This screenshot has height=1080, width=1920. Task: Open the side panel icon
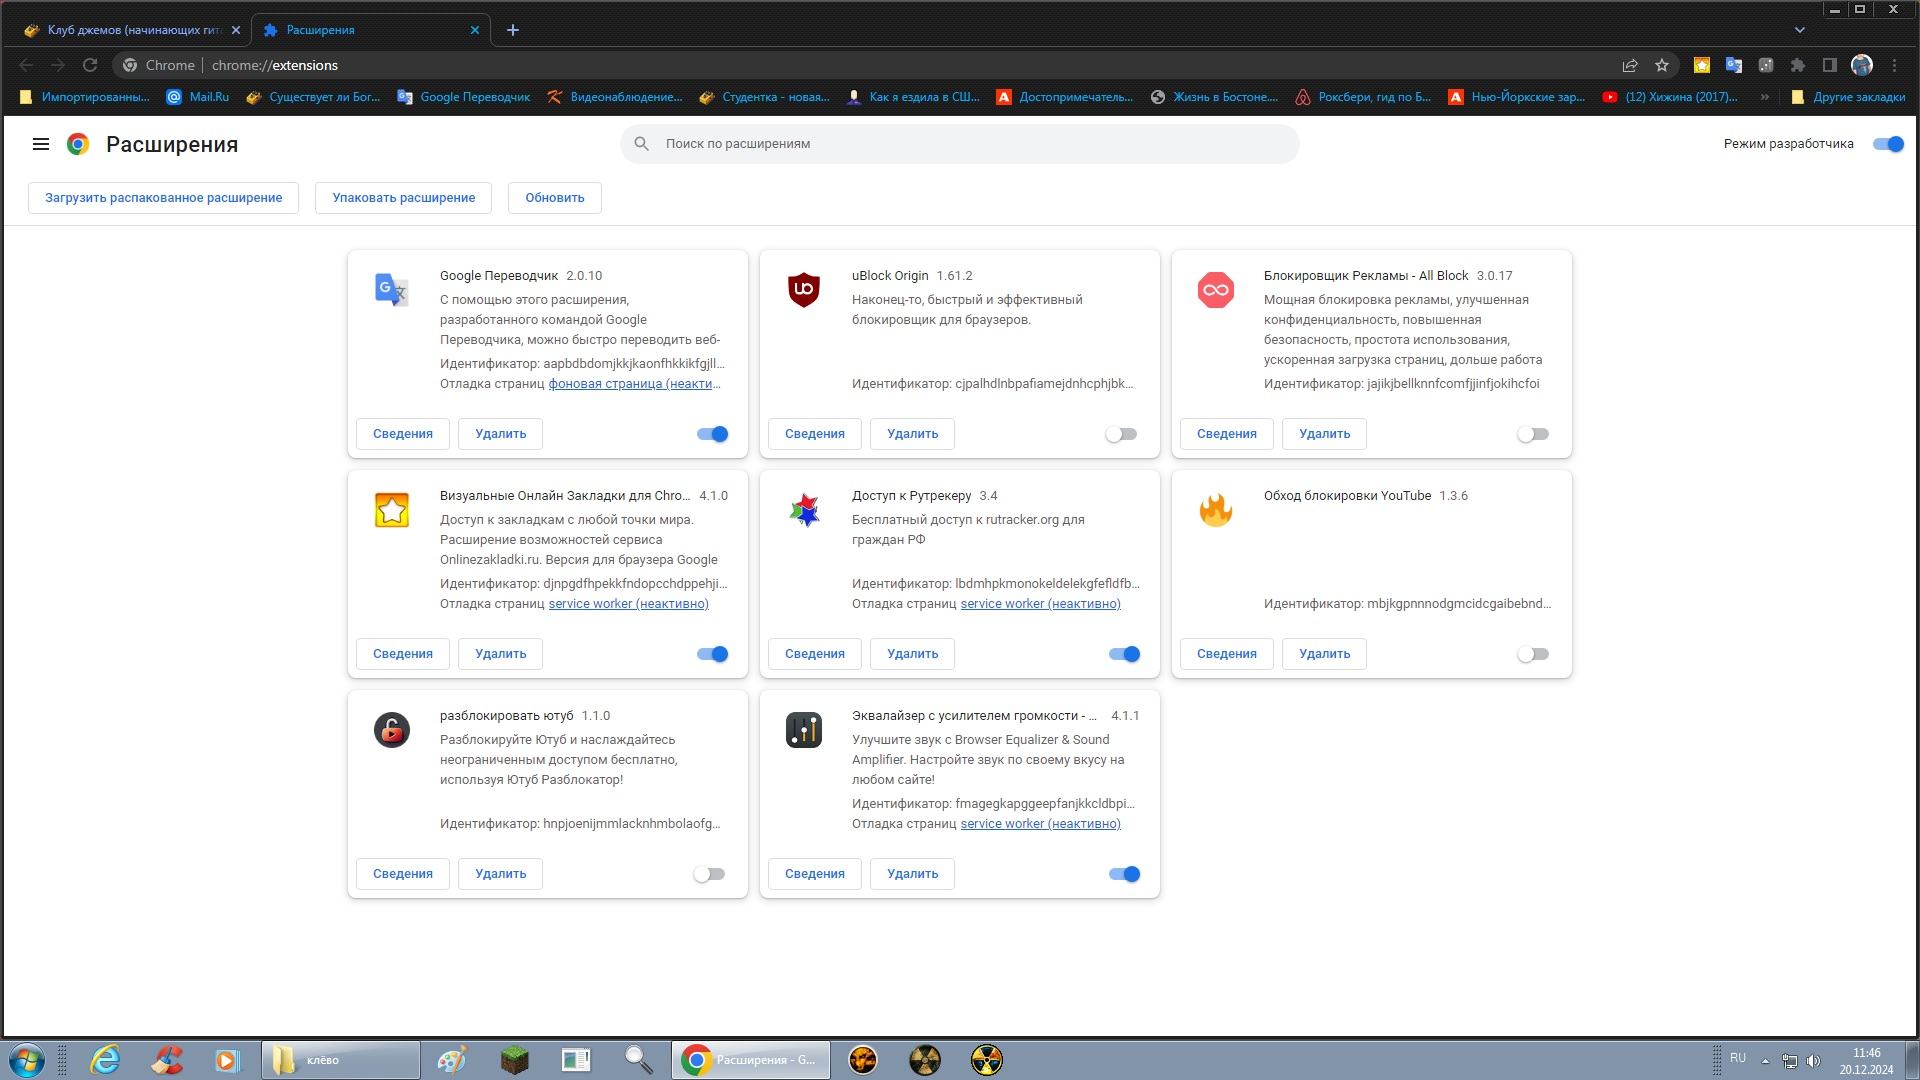coord(1829,65)
